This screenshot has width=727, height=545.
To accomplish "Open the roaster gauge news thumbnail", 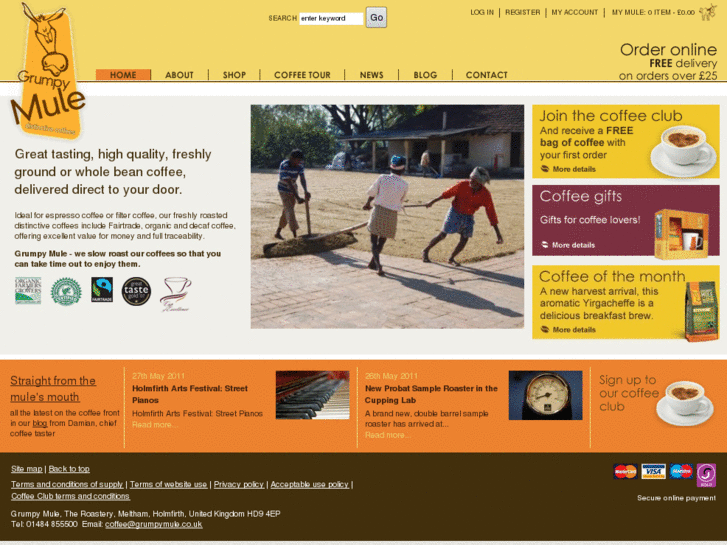I will [545, 395].
